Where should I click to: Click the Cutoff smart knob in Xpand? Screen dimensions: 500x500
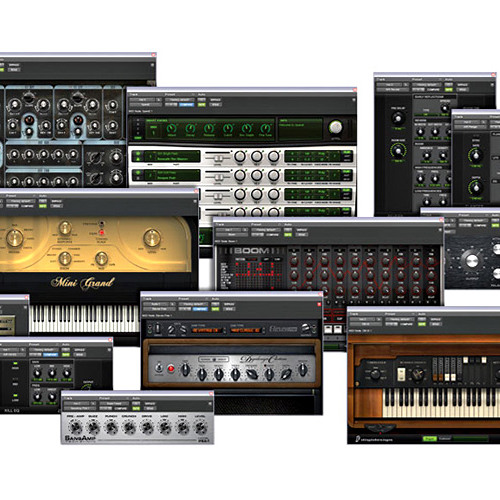(x=228, y=128)
